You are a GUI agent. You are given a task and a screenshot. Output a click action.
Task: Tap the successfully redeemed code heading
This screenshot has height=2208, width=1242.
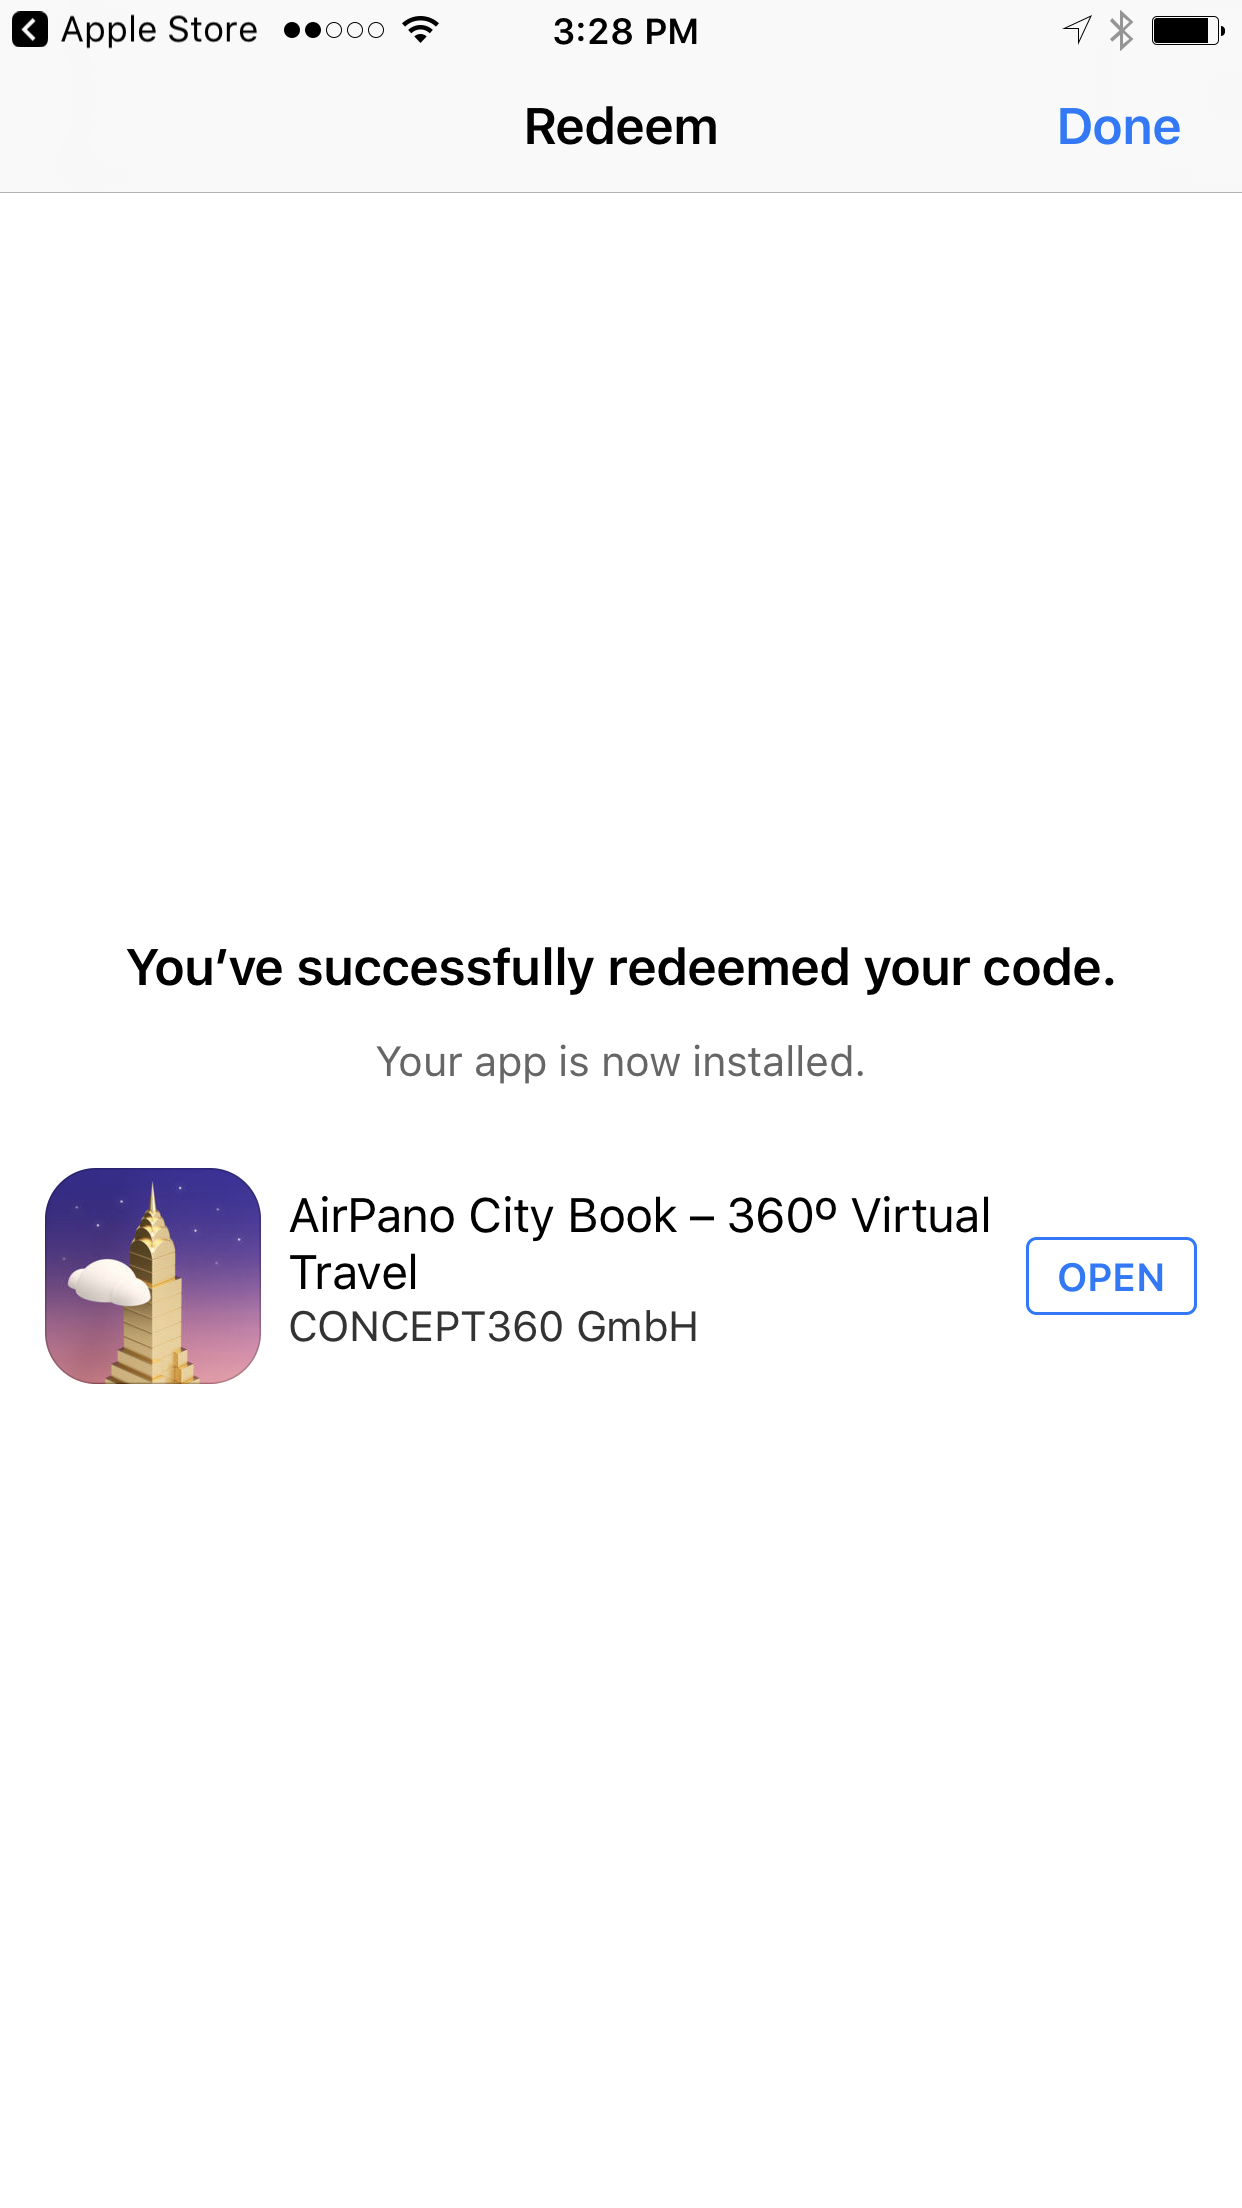tap(621, 968)
